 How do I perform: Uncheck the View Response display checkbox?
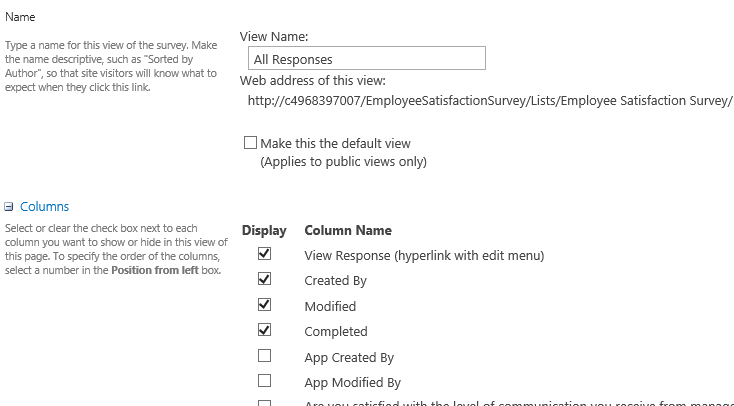(264, 254)
